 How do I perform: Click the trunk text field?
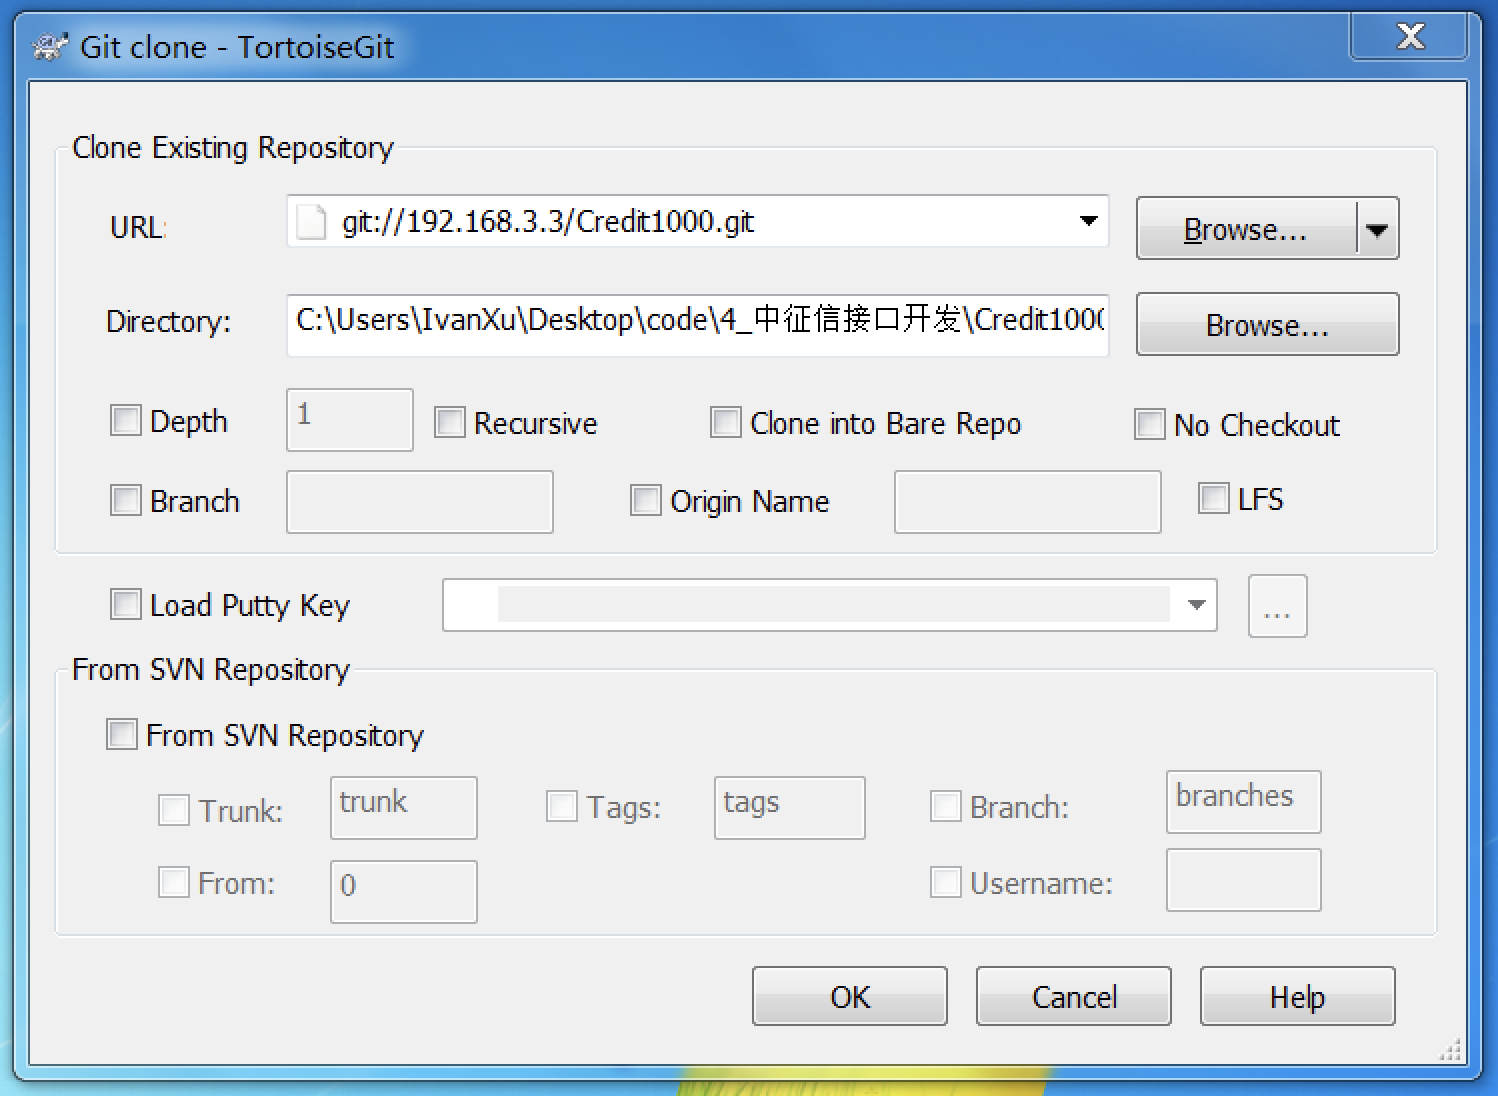click(x=404, y=808)
